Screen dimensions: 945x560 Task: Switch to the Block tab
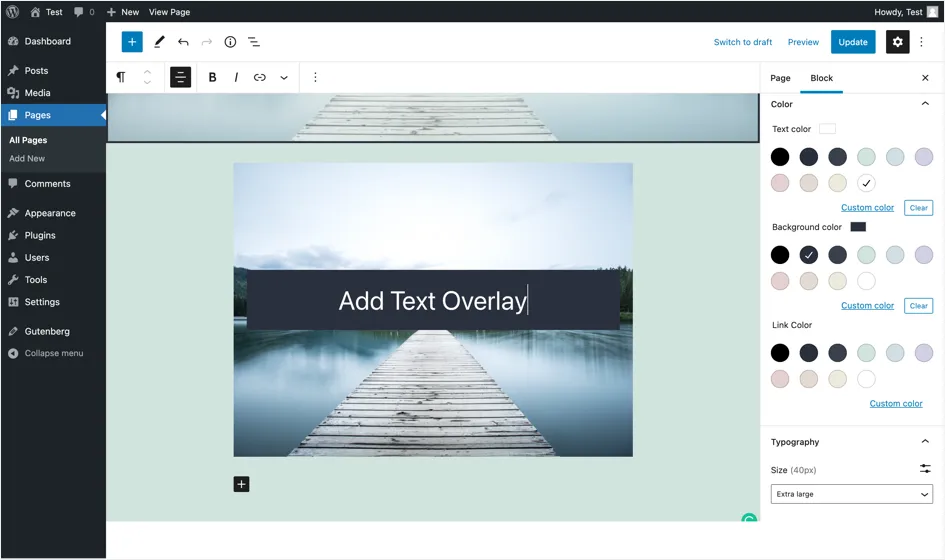point(821,78)
